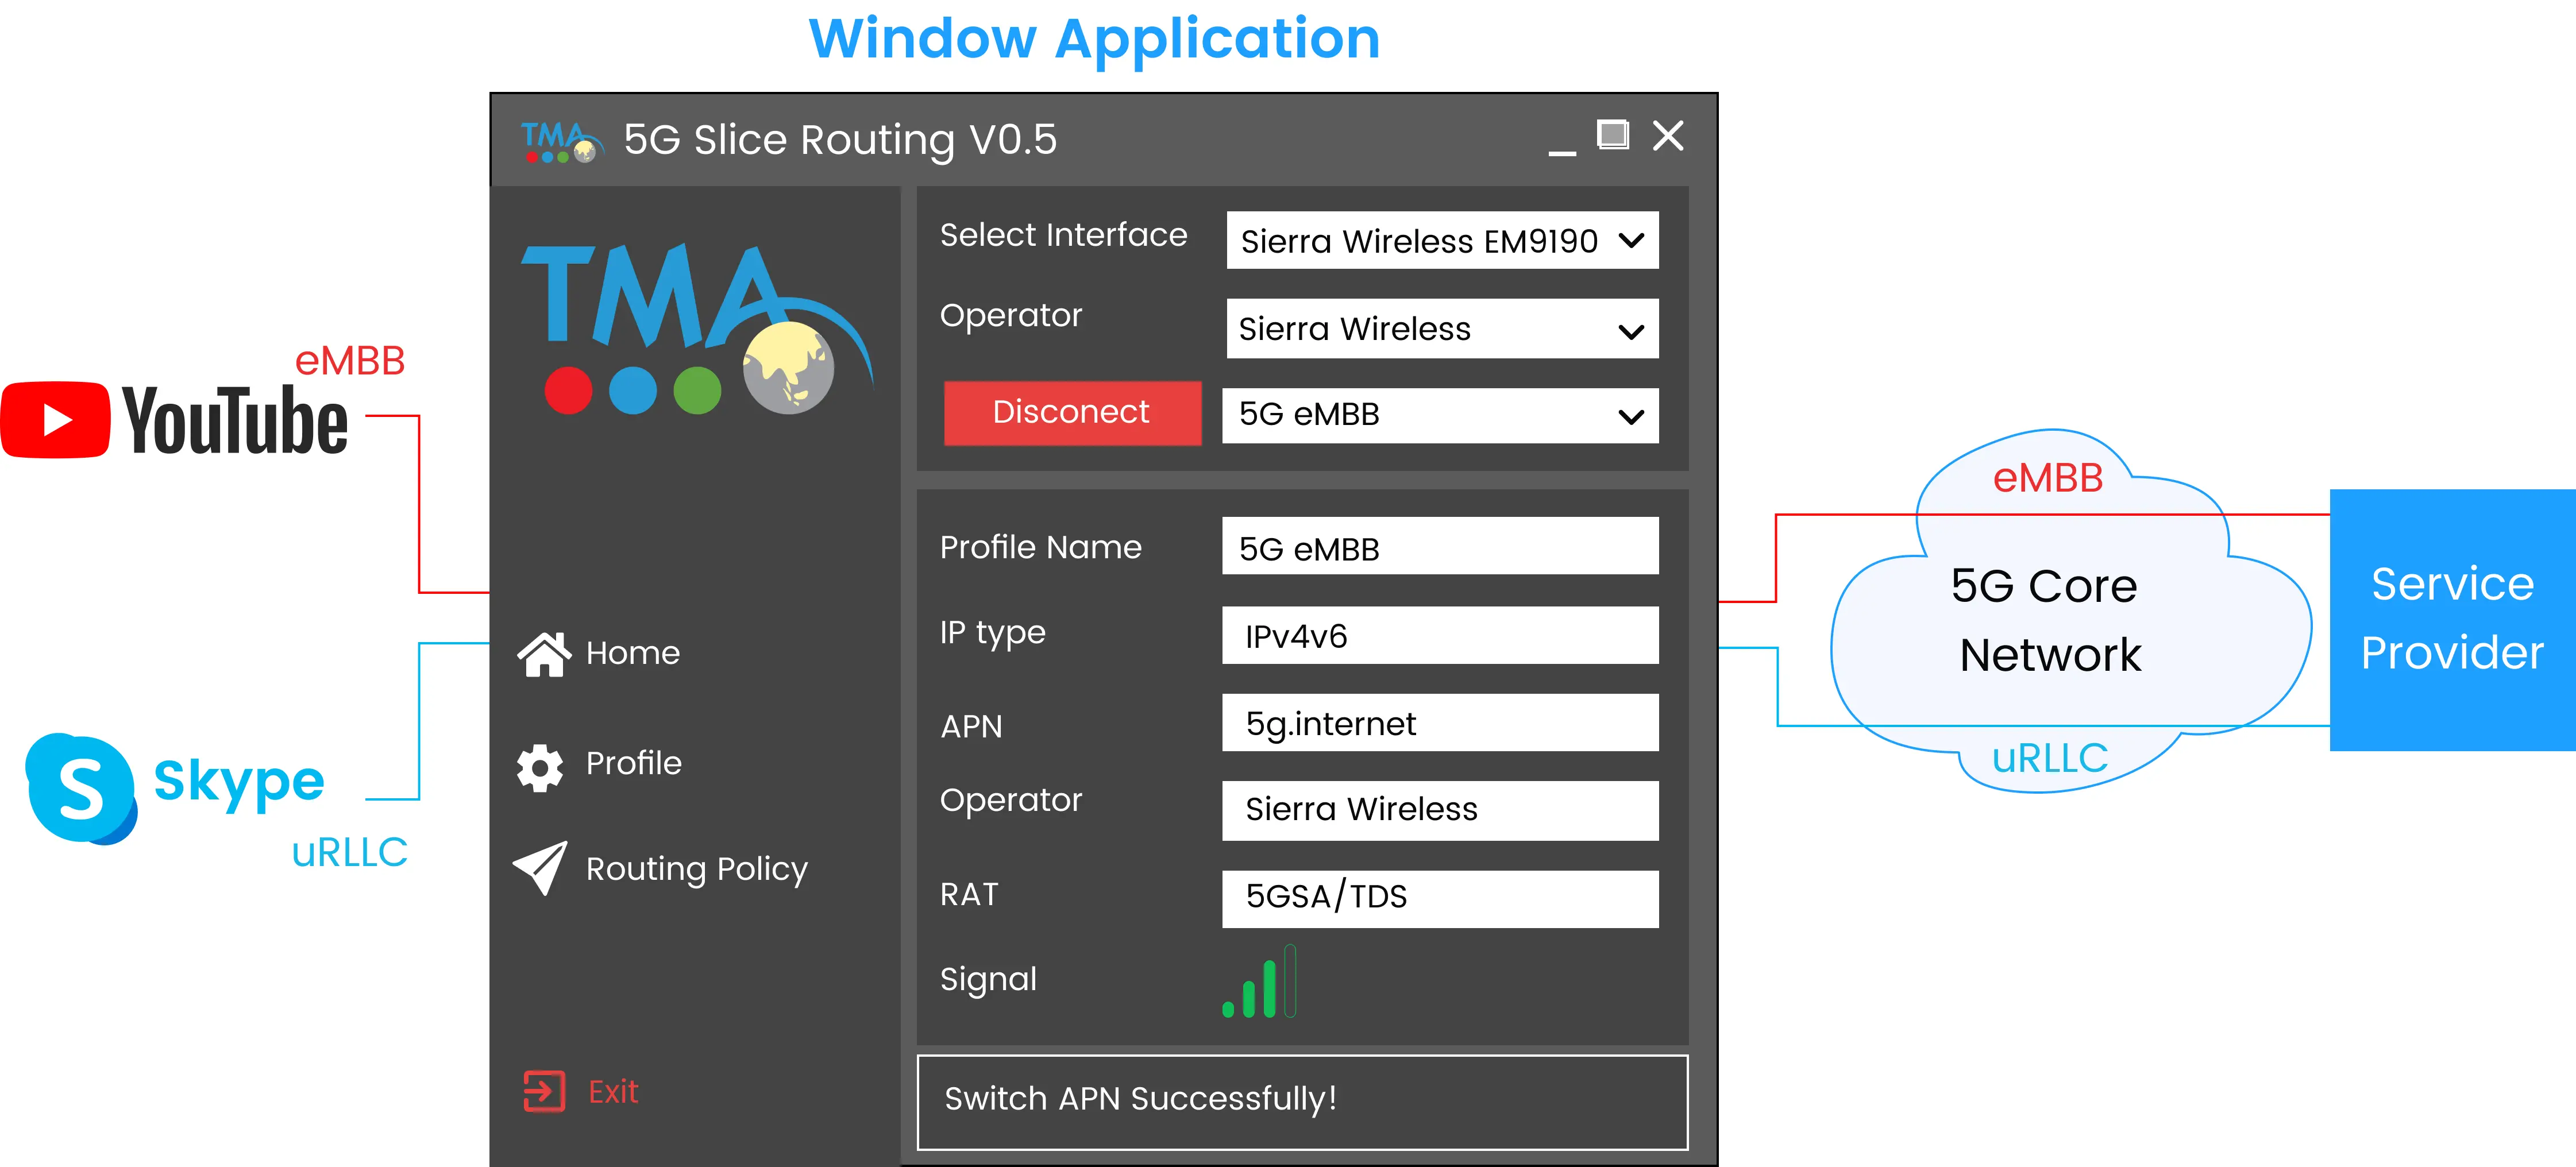Image resolution: width=2576 pixels, height=1167 pixels.
Task: Click the Profile gear icon
Action: pyautogui.click(x=540, y=767)
